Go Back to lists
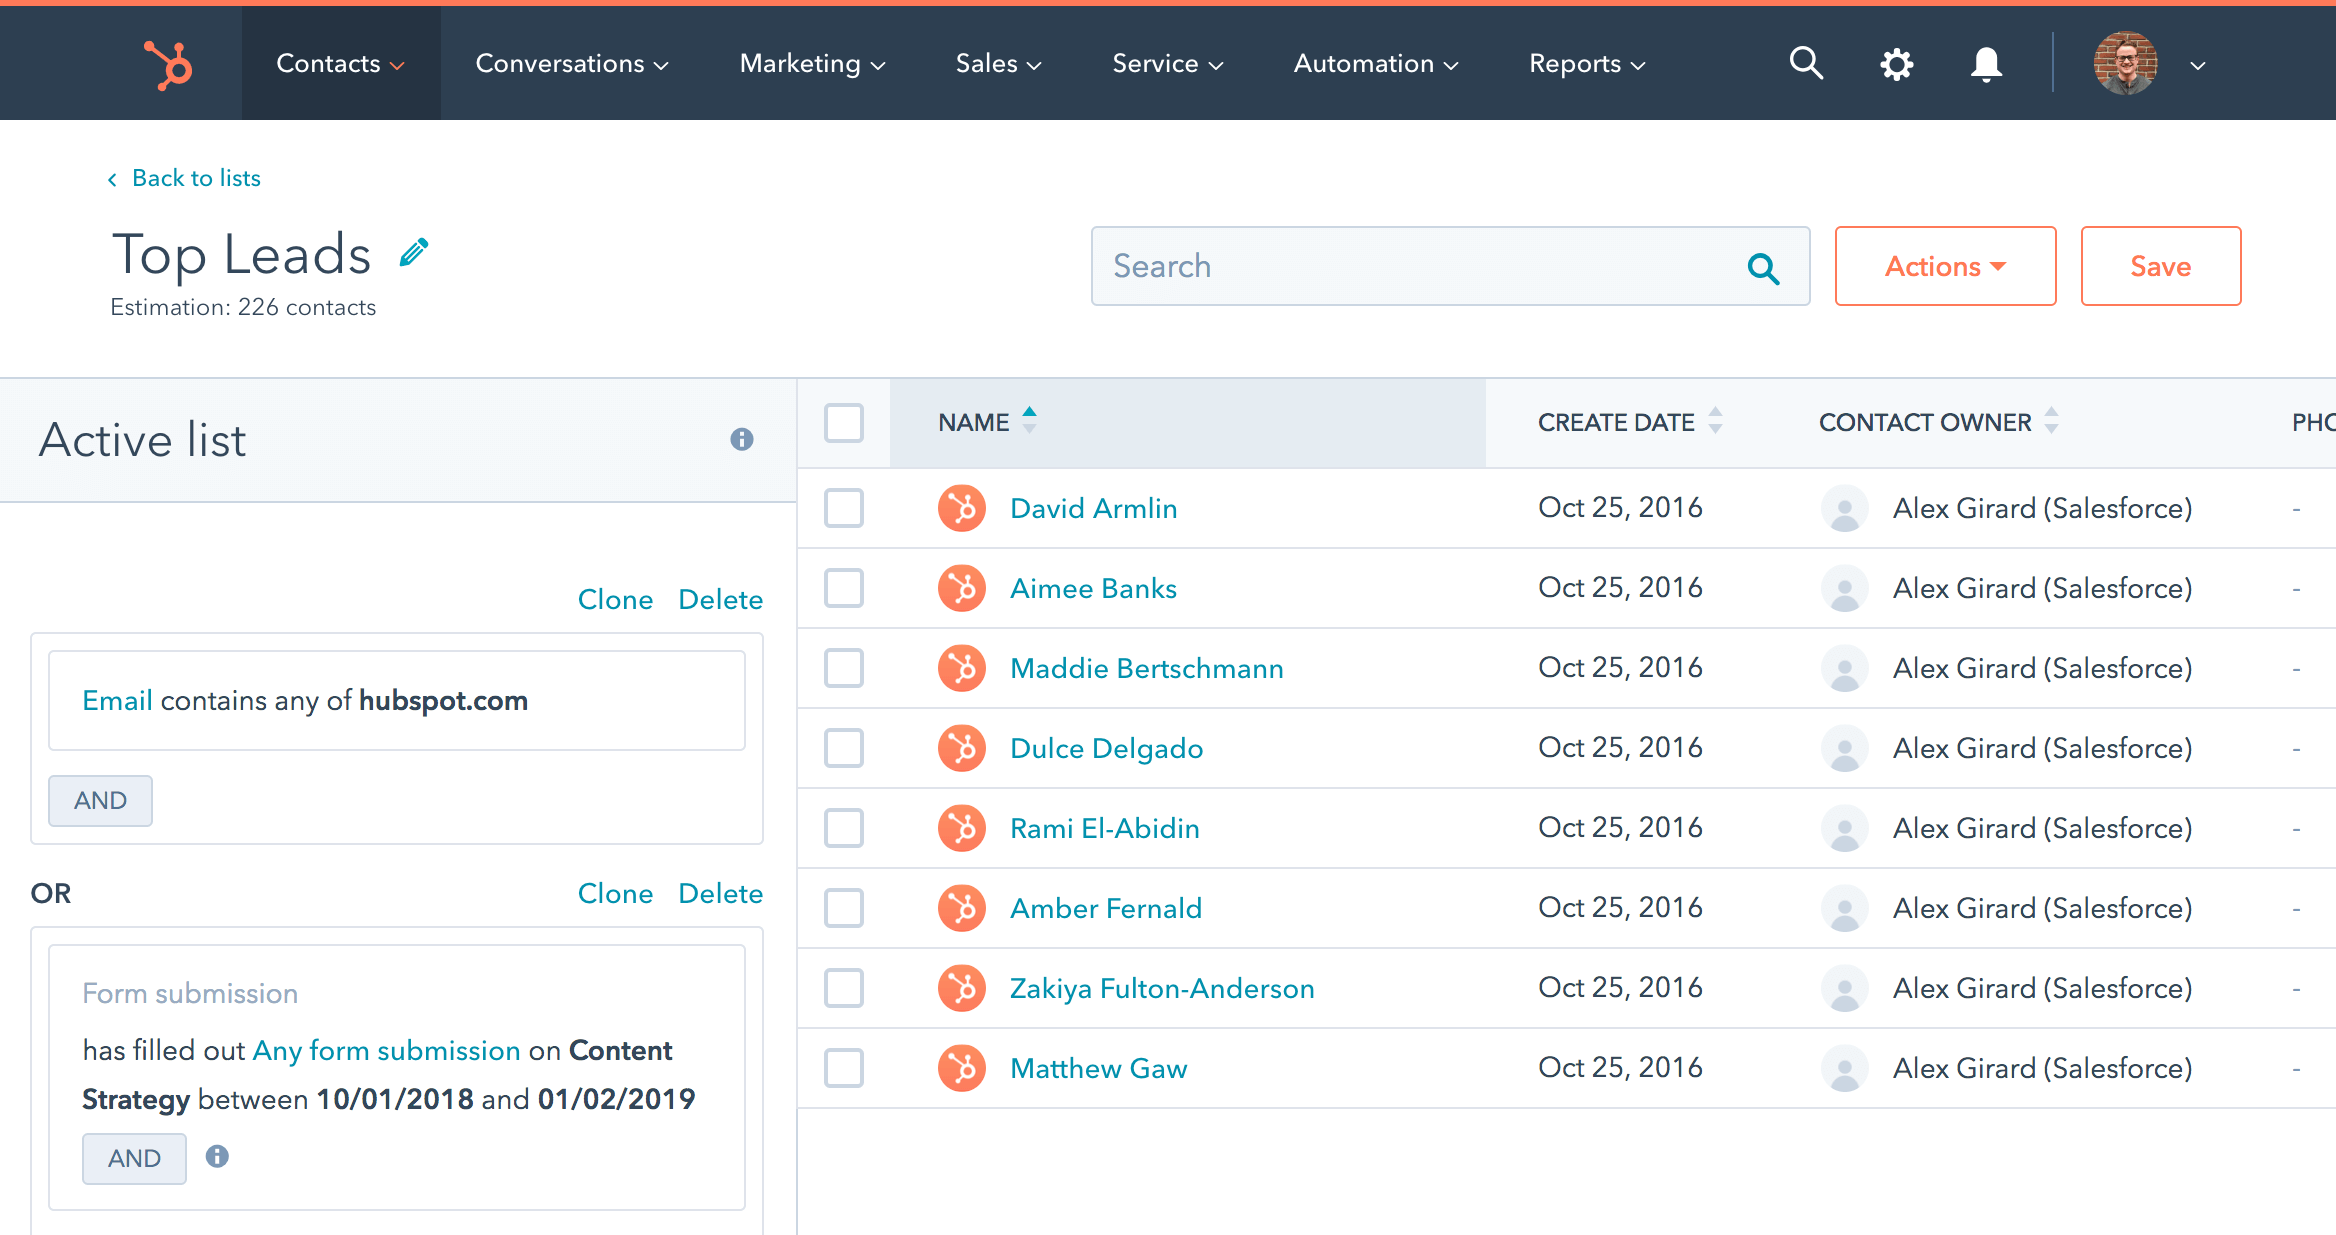The image size is (2336, 1235). point(195,177)
